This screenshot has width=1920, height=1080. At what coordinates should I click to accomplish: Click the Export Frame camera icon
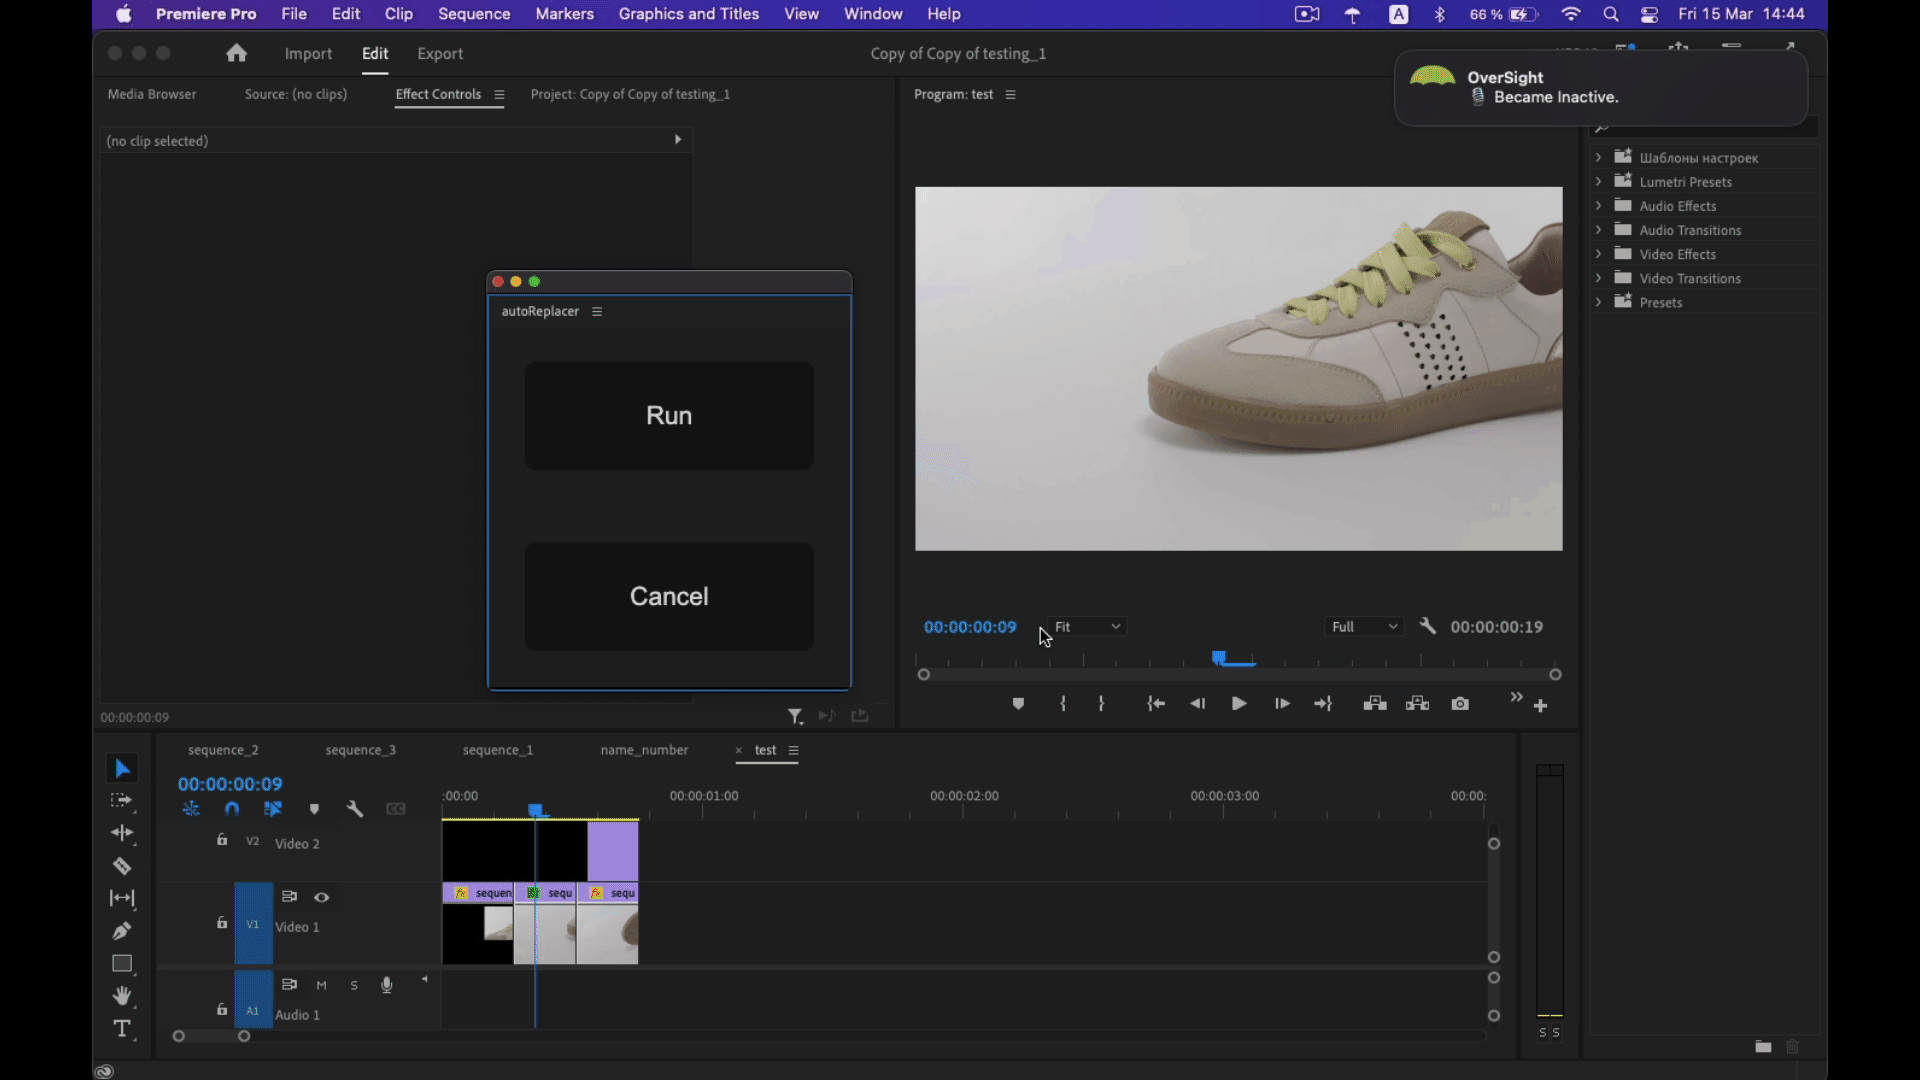[1460, 704]
